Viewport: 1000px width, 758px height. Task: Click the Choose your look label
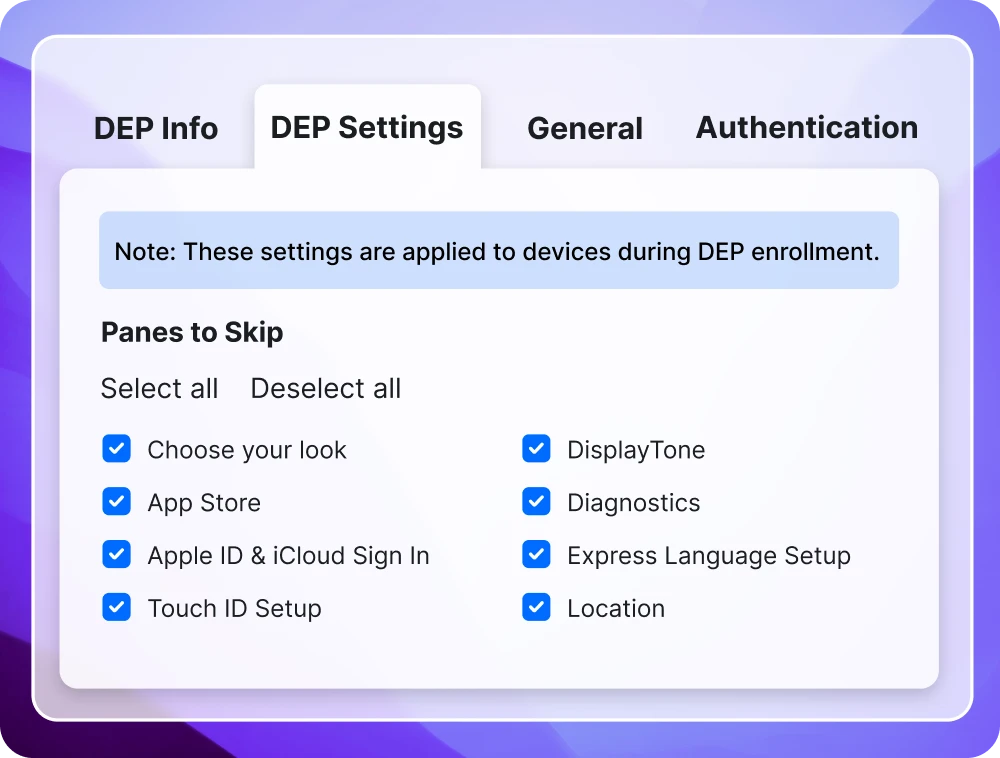(247, 450)
